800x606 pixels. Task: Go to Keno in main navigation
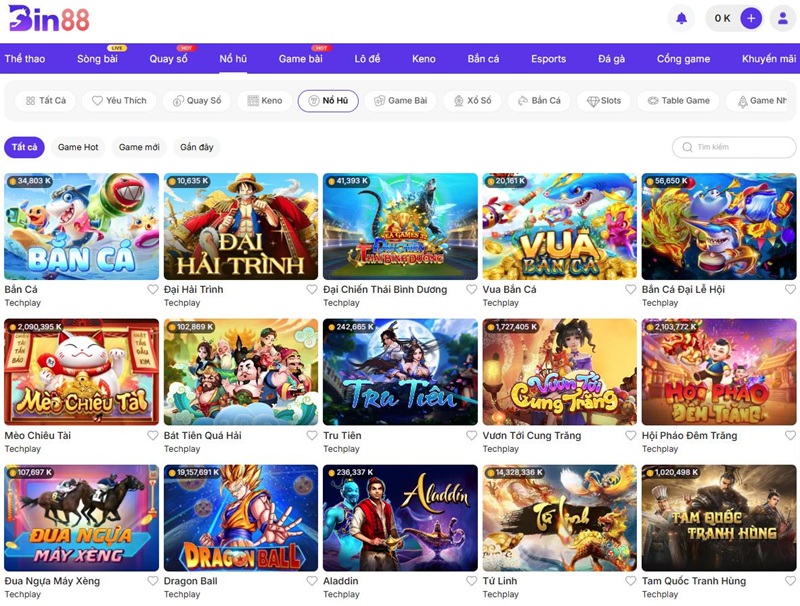423,59
